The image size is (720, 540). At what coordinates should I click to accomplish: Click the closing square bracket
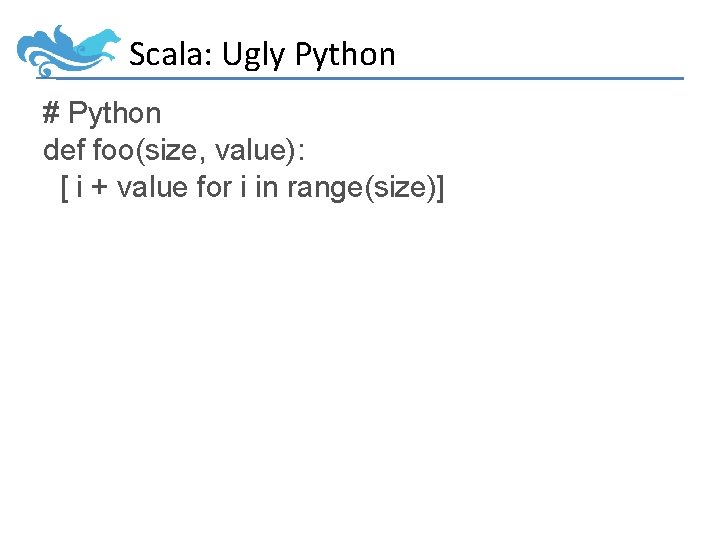[x=440, y=187]
